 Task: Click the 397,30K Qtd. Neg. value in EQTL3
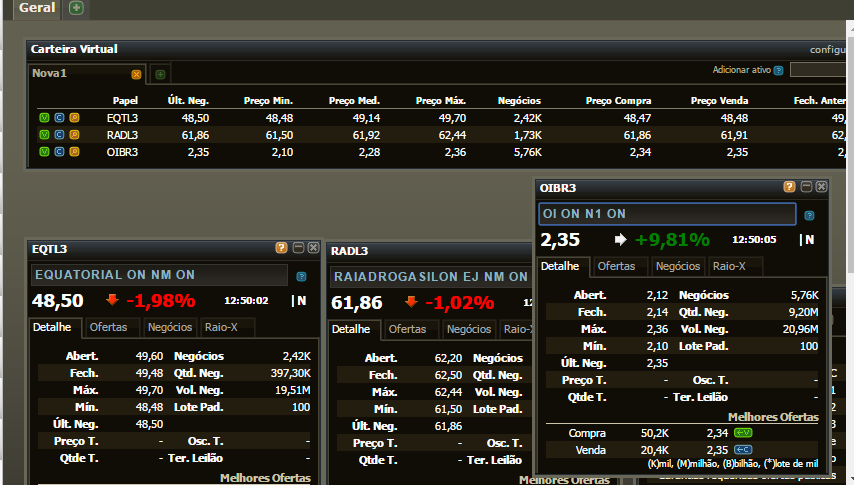(290, 373)
